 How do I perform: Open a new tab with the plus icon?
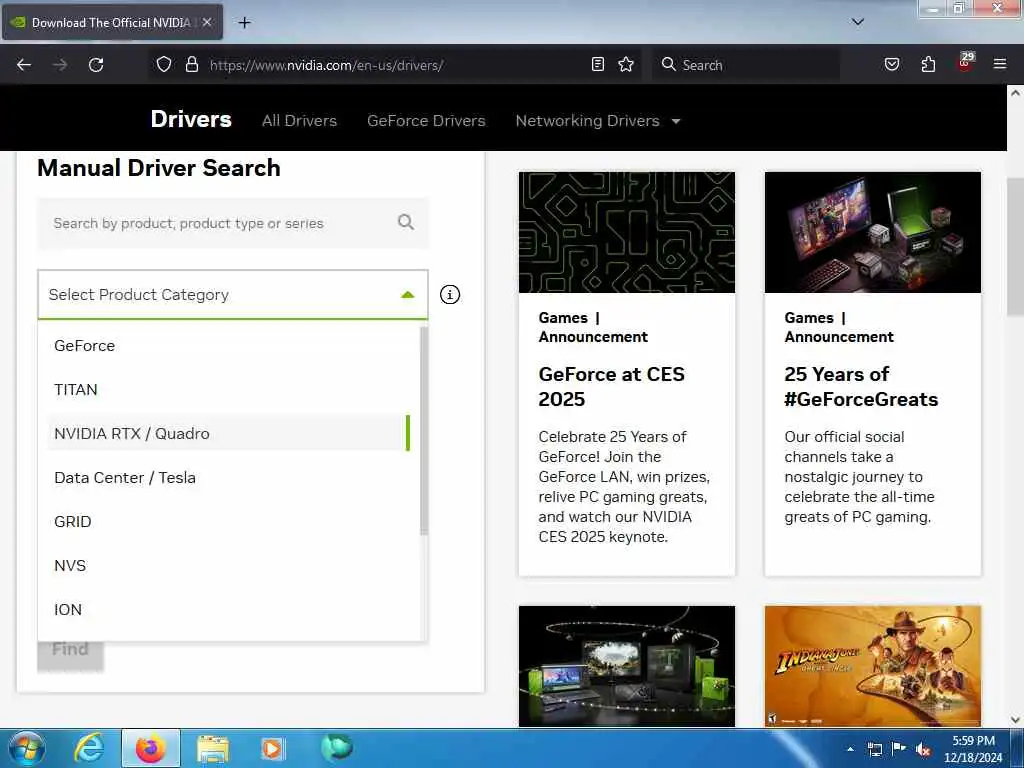[x=244, y=23]
